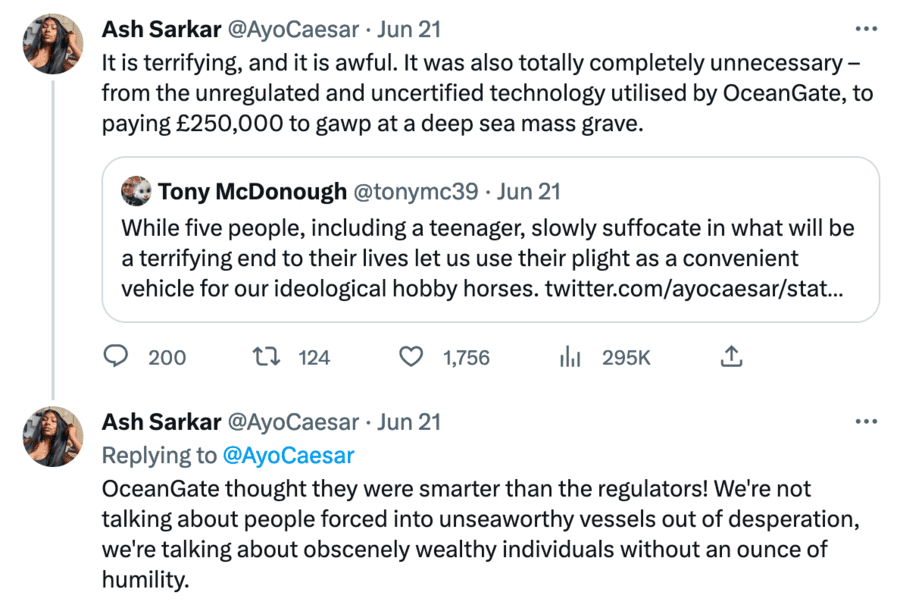Open the first Ash Sarkar profile picture
Screen dimensions: 900x608
(53, 44)
